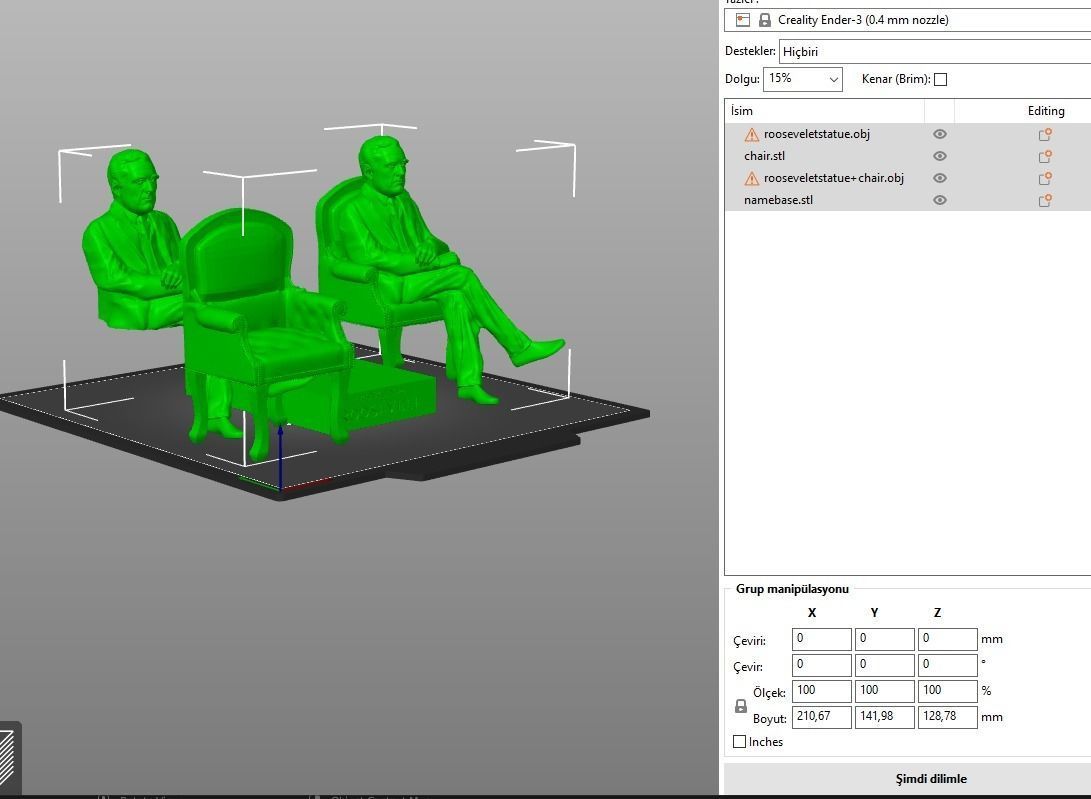Check the Inches checkbox
This screenshot has height=799, width=1091.
pyautogui.click(x=740, y=742)
